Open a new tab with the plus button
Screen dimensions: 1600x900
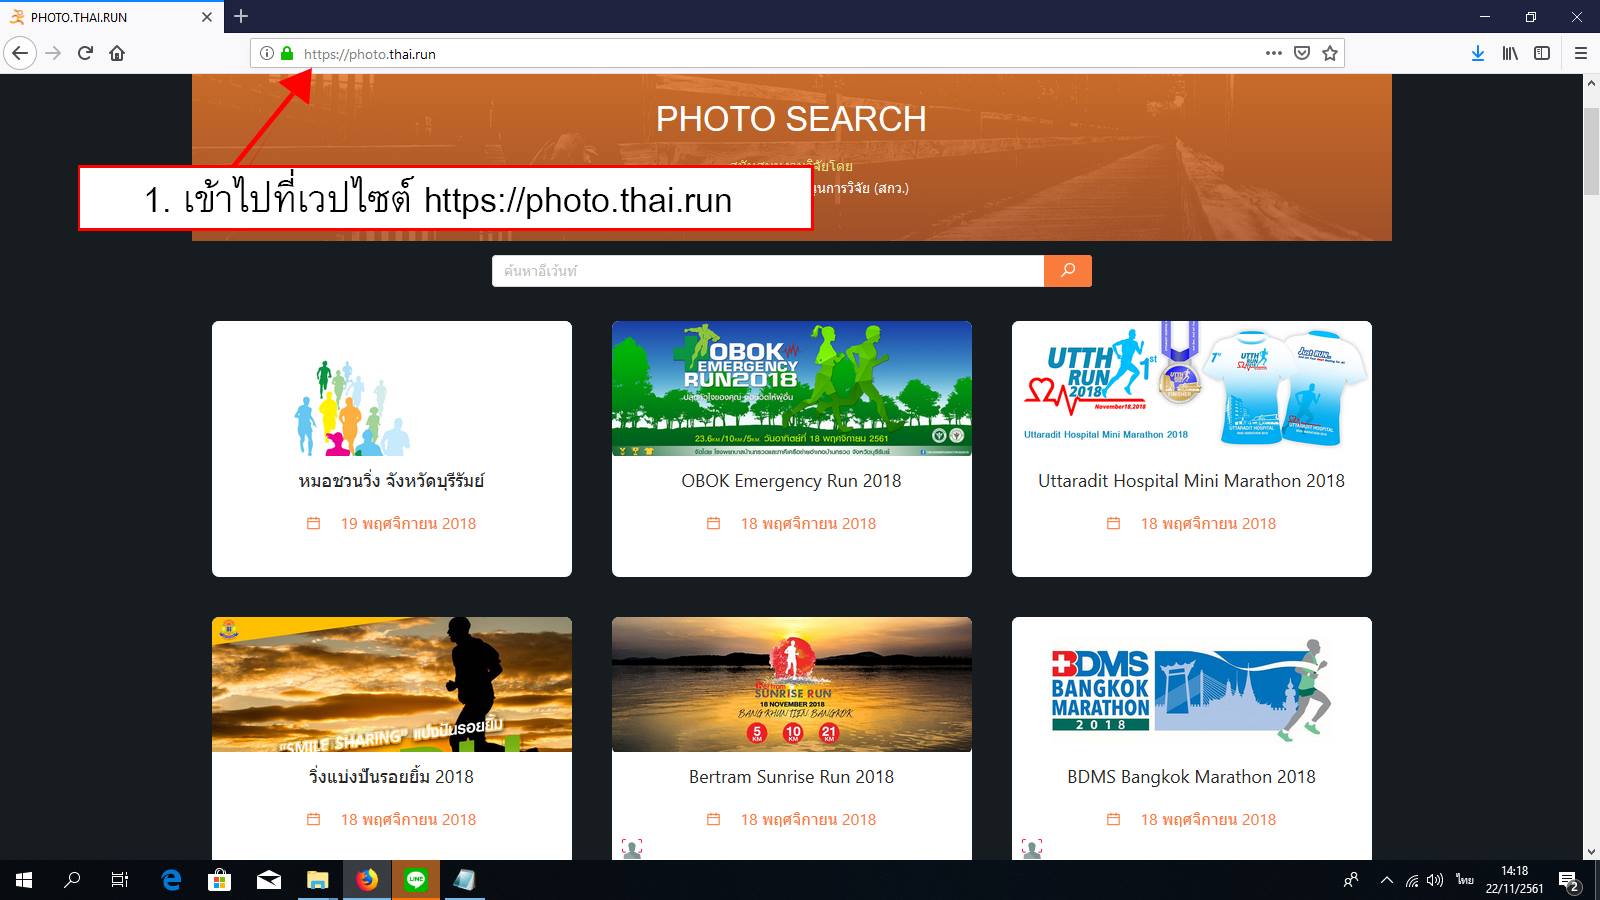click(241, 16)
